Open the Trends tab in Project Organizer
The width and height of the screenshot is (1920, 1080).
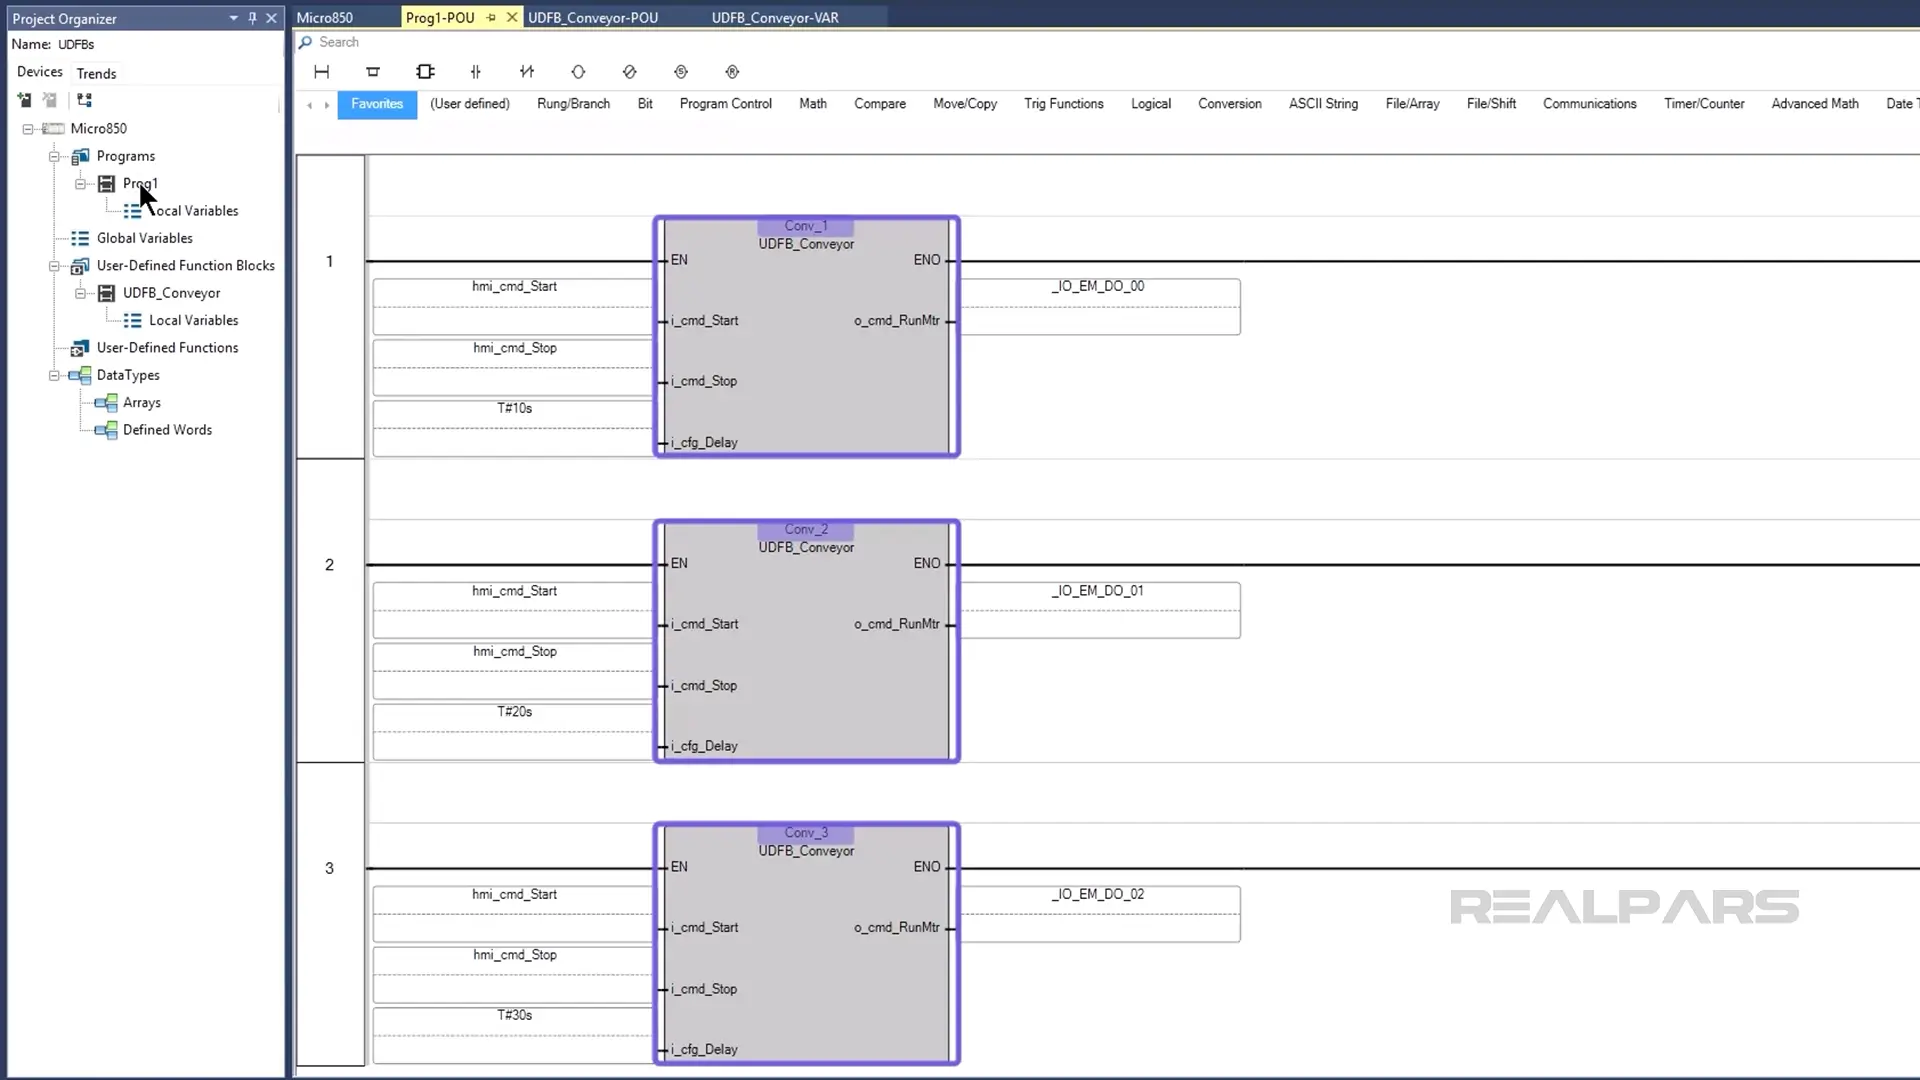(96, 73)
